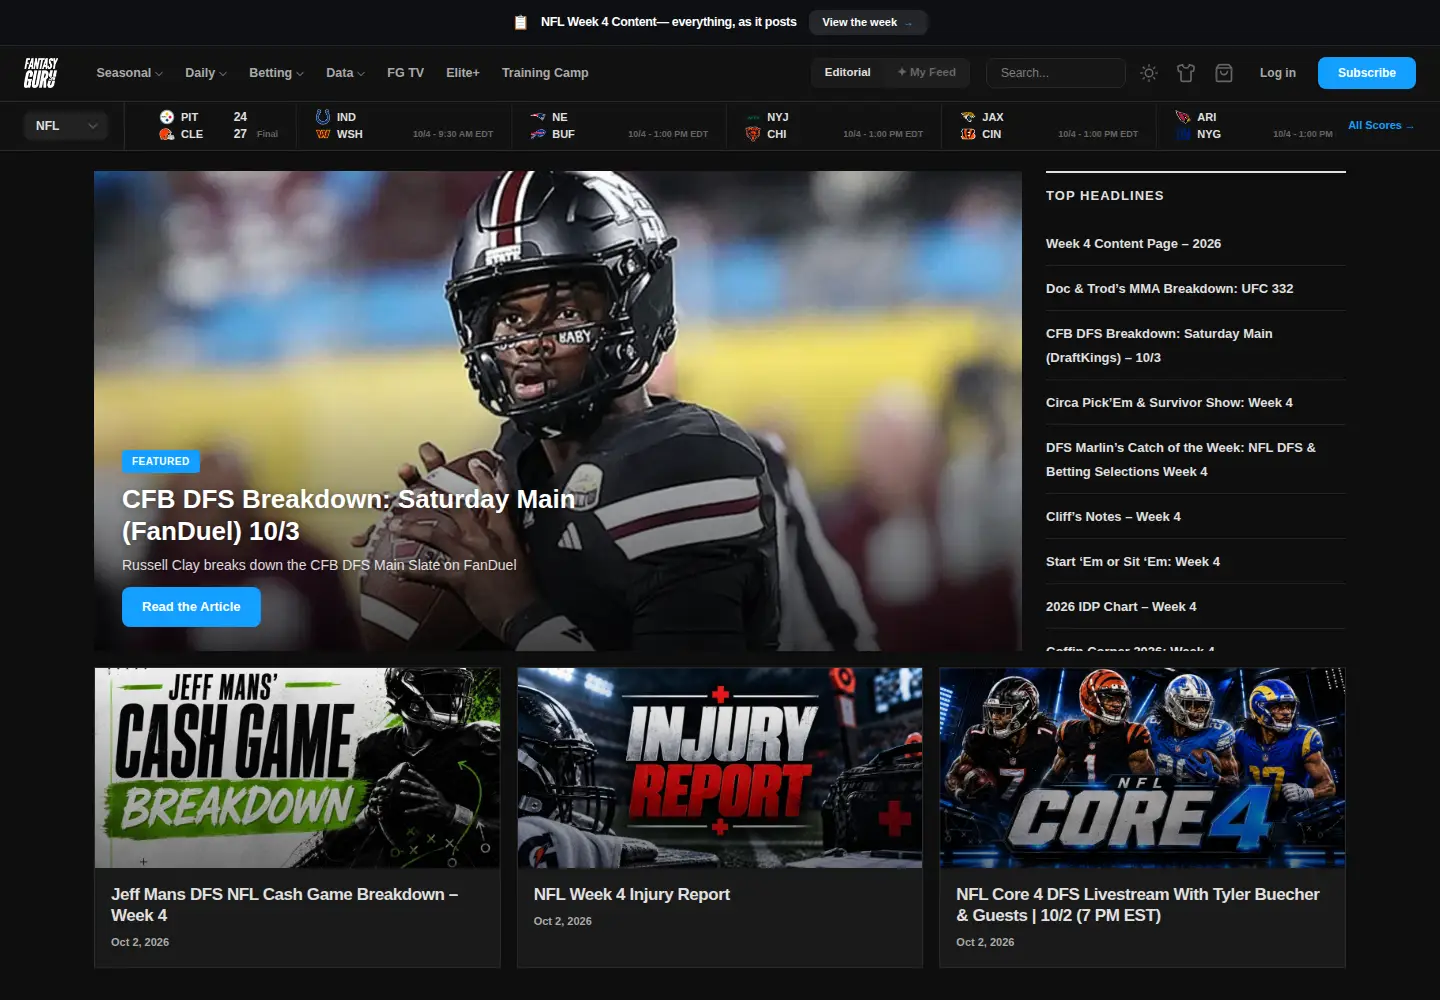This screenshot has height=1000, width=1440.
Task: Open headline 'Start 'Em or Sit 'Em: Week 4'
Action: [x=1133, y=562]
